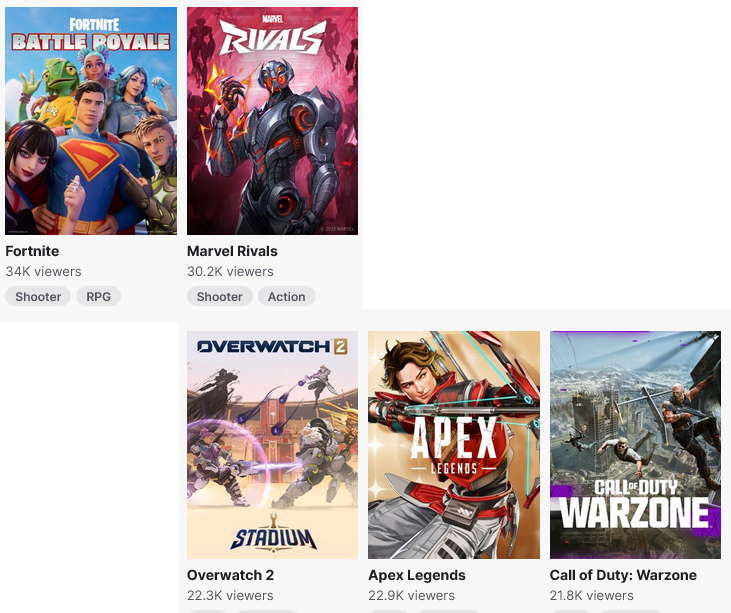Open the Fortnite Battle Royale cover art
The image size is (731, 613).
[x=91, y=121]
